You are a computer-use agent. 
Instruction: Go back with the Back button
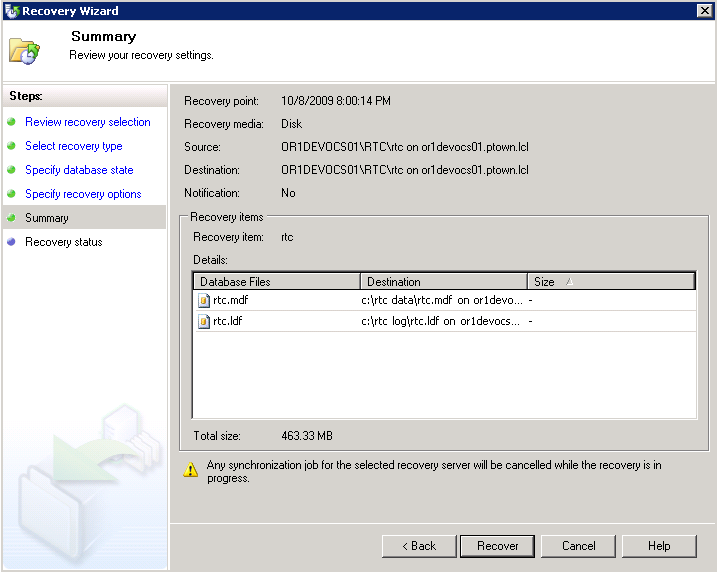419,546
